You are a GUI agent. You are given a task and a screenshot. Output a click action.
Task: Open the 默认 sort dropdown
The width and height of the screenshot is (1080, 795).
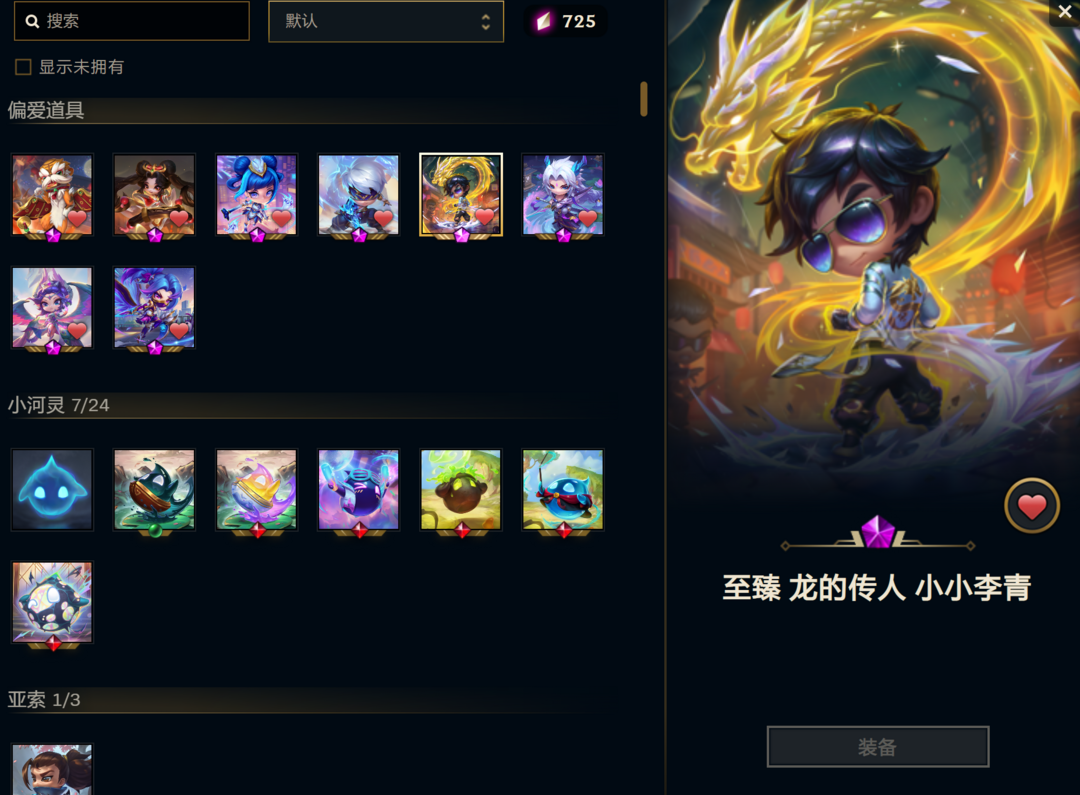pyautogui.click(x=386, y=21)
